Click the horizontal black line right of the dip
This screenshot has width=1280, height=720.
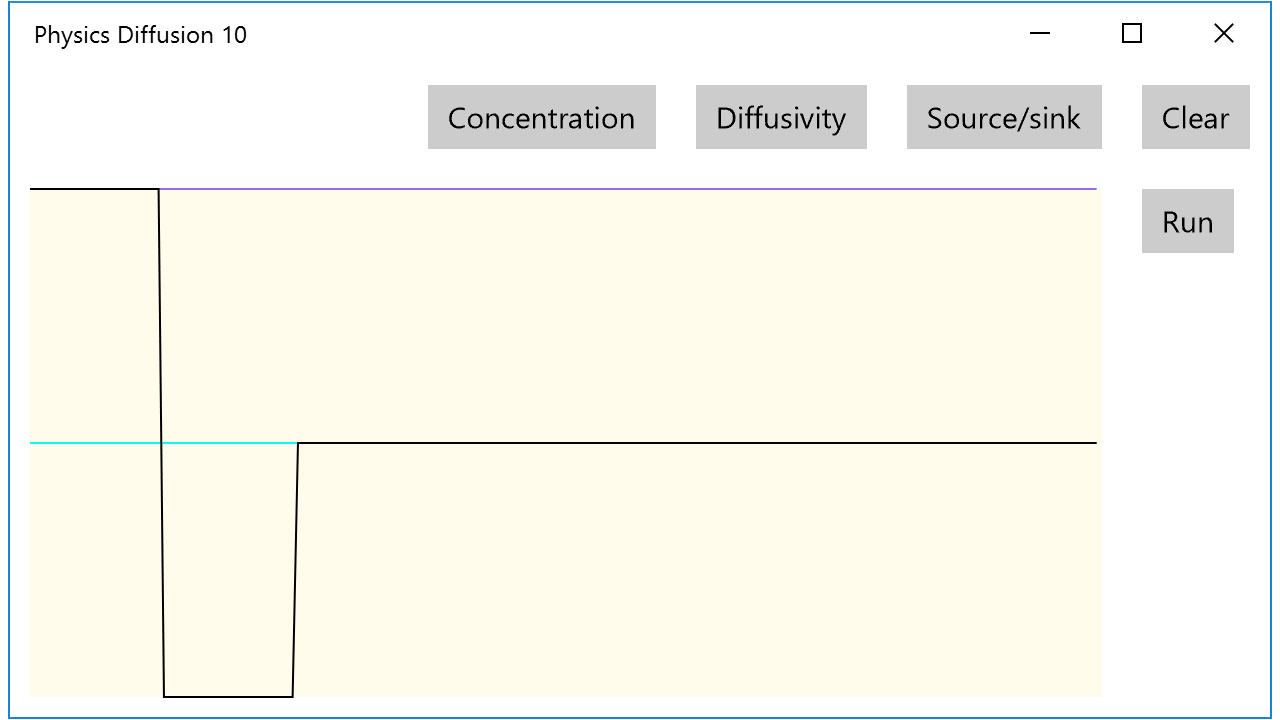[x=697, y=442]
